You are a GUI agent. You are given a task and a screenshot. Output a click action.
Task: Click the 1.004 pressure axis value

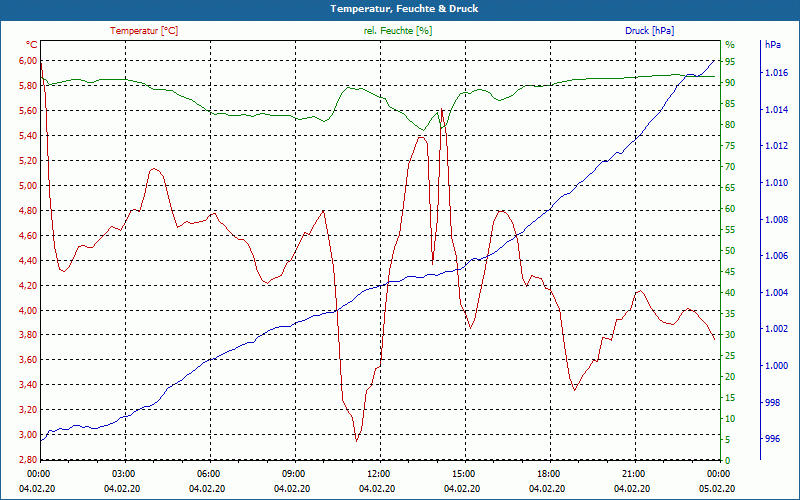coord(776,292)
